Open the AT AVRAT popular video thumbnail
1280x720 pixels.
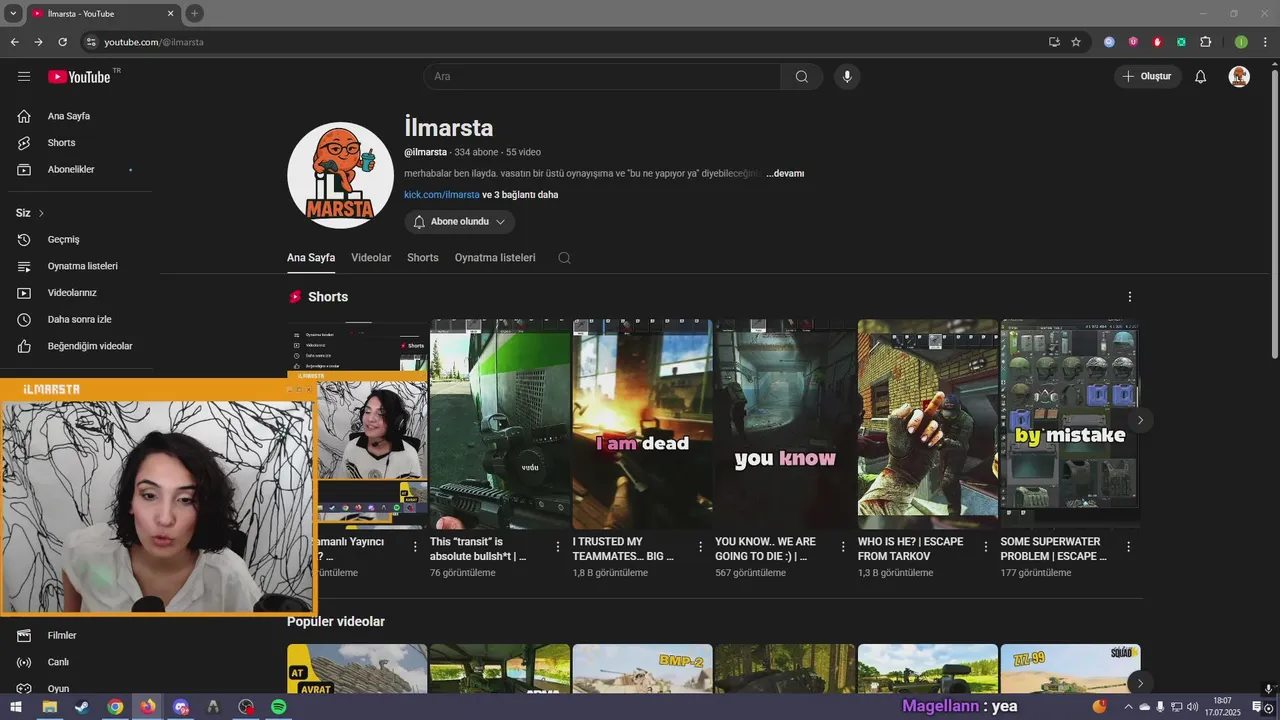coord(357,669)
